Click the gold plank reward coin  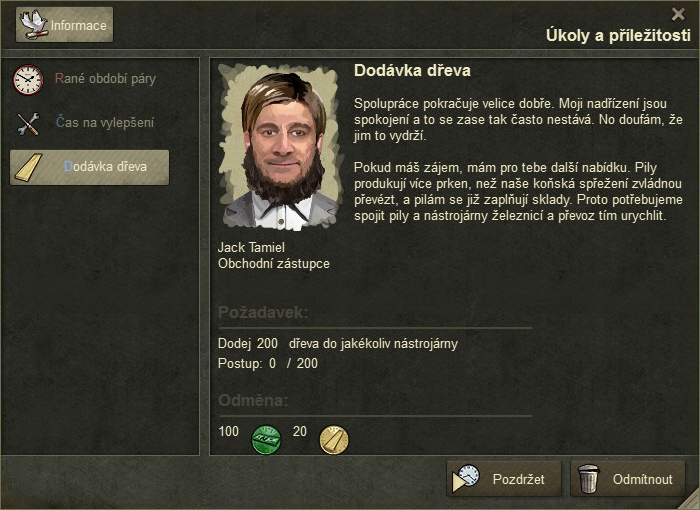(334, 439)
